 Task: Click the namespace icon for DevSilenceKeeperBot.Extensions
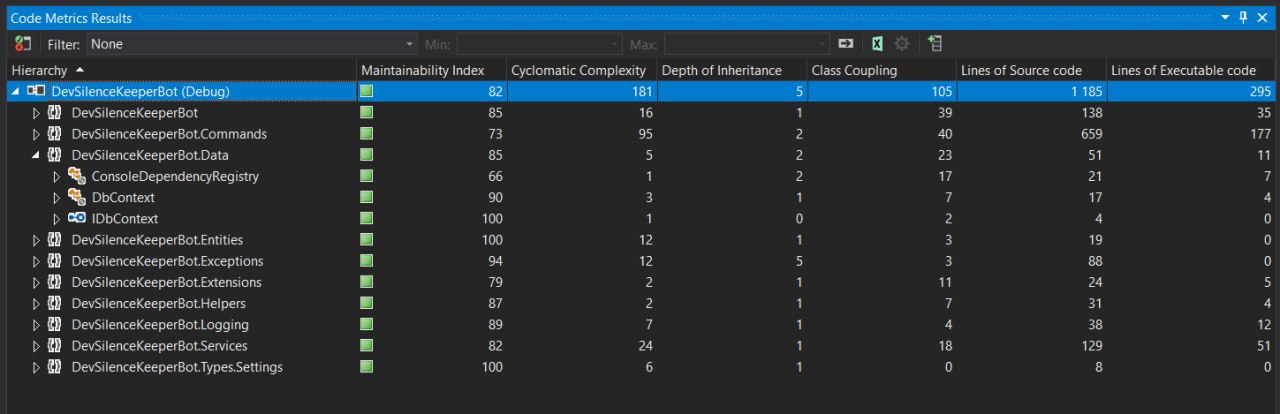coord(55,282)
